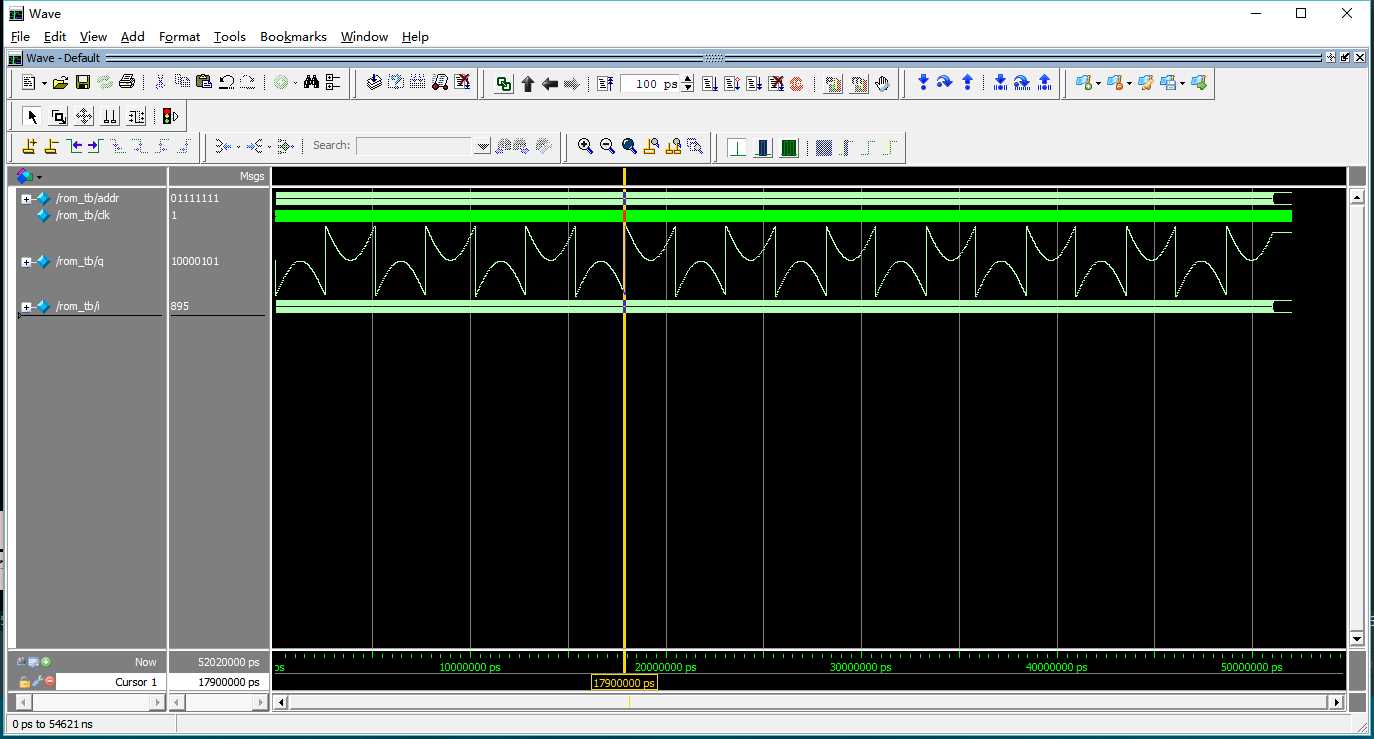Click the Restart simulation icon

pyautogui.click(x=604, y=84)
